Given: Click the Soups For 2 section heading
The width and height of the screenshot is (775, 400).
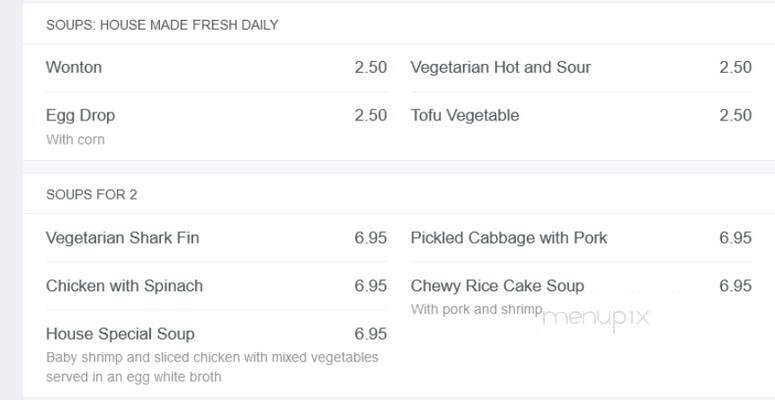Looking at the screenshot, I should (x=91, y=195).
